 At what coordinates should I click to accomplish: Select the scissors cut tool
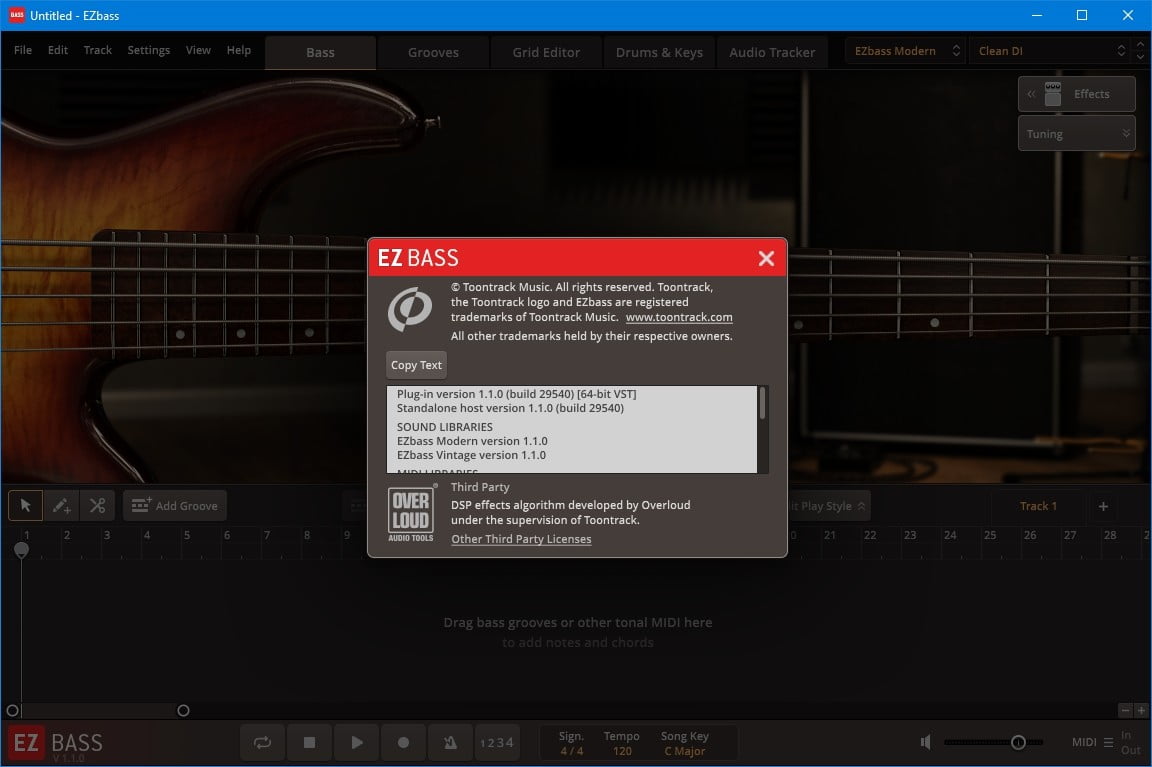click(97, 506)
